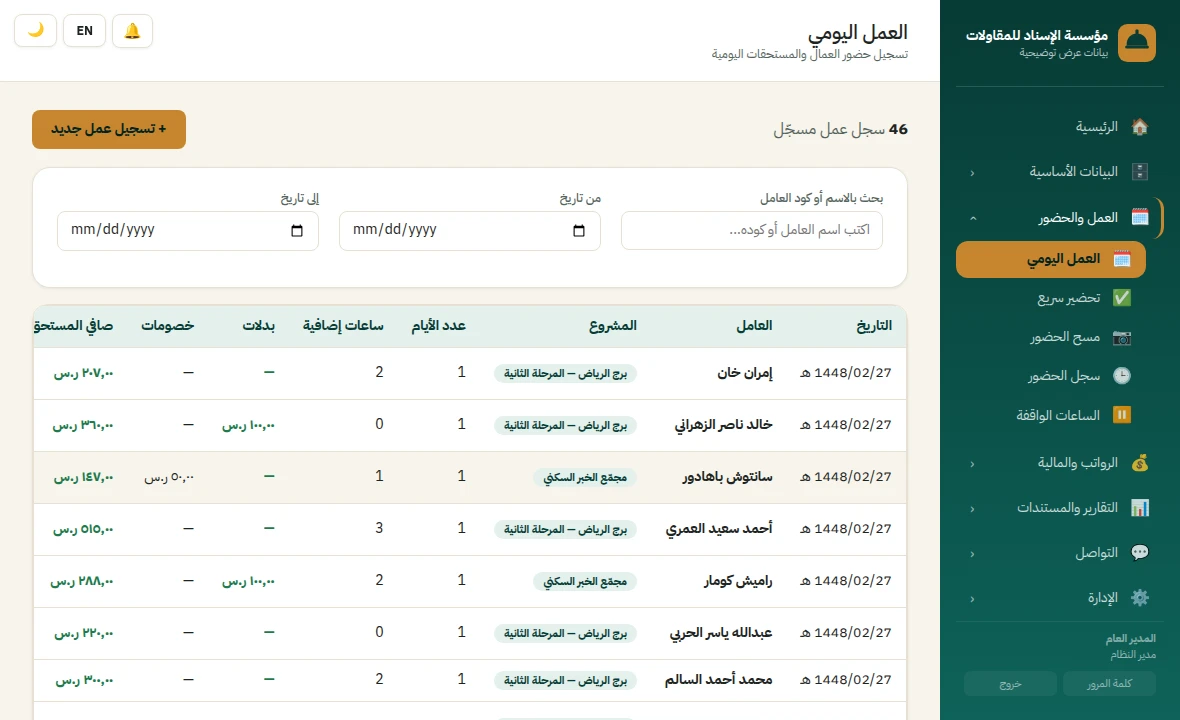Click worker name محمد أحمد السالم
The width and height of the screenshot is (1180, 720).
(x=719, y=680)
